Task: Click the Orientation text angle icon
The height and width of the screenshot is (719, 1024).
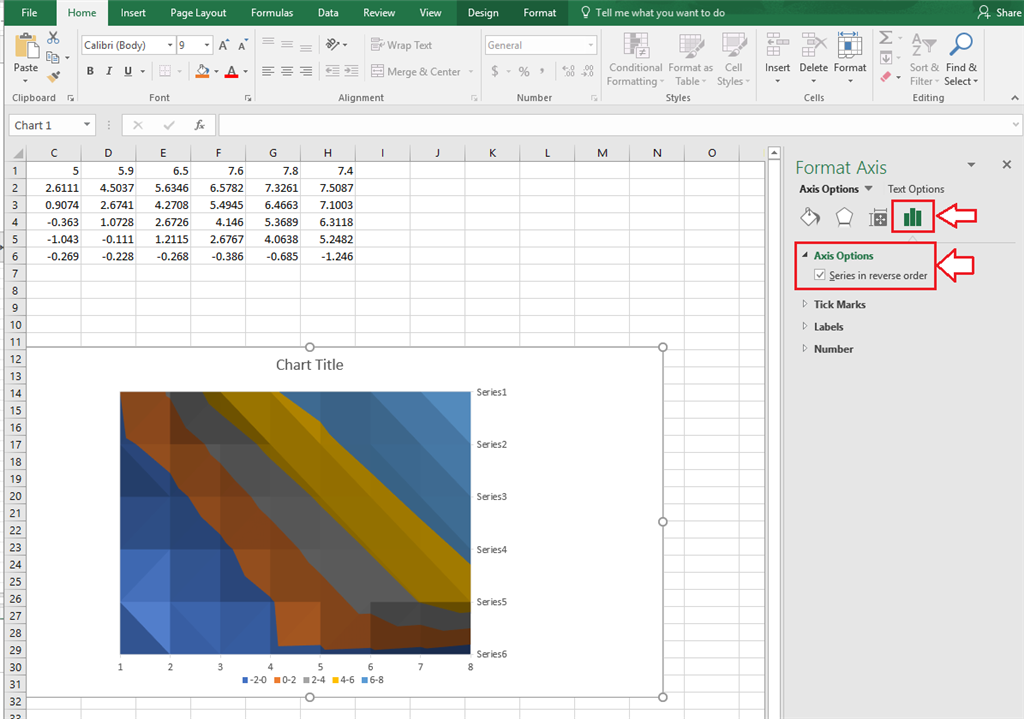Action: tap(333, 44)
